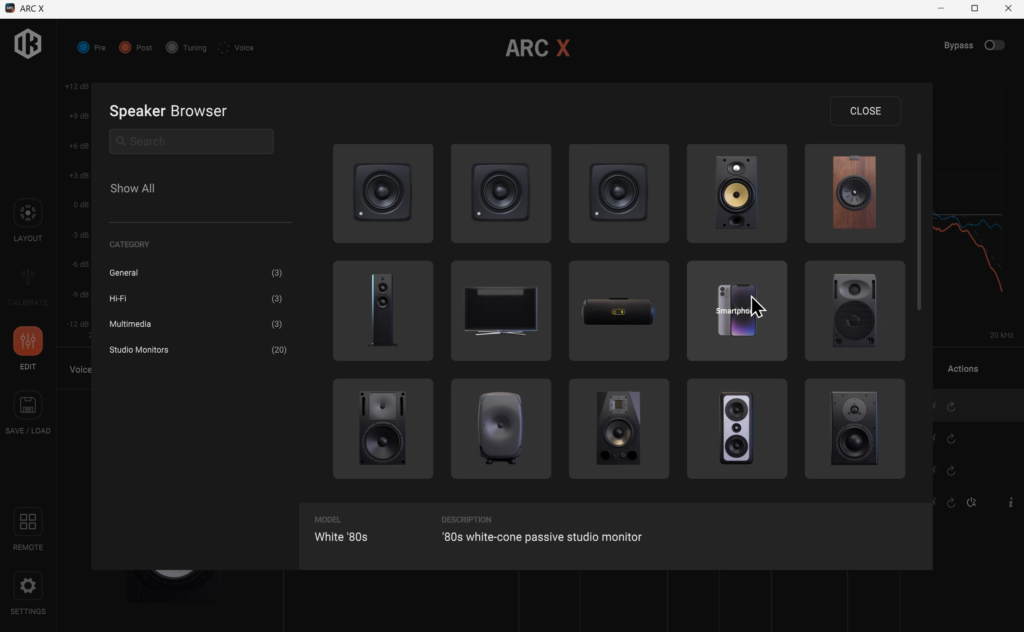The image size is (1024, 632).
Task: Close the Speaker Browser
Action: [x=865, y=111]
